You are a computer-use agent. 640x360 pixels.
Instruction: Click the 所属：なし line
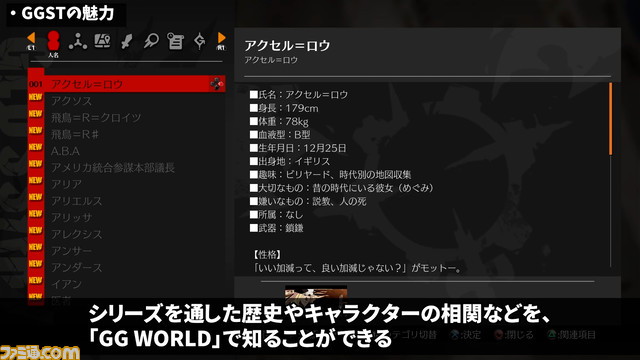point(276,215)
